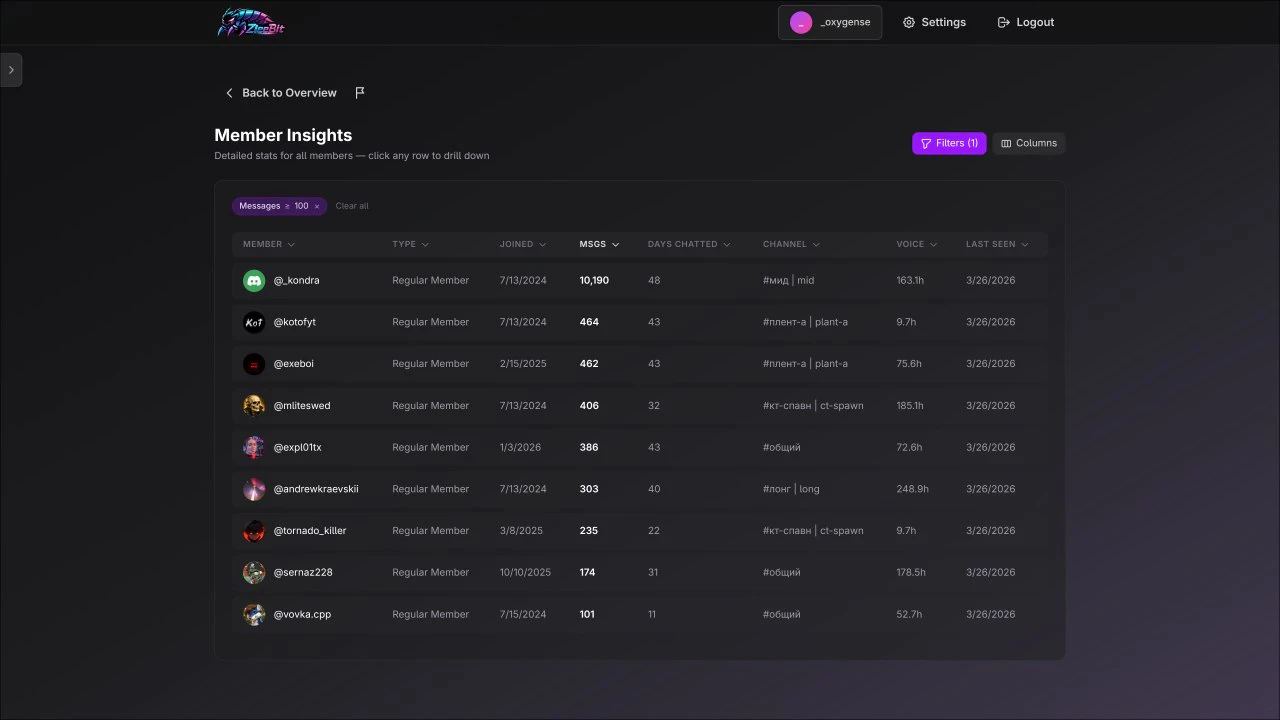Screen dimensions: 1280x720
Task: Click the 7/15/2024 joined date
Action: tap(523, 614)
